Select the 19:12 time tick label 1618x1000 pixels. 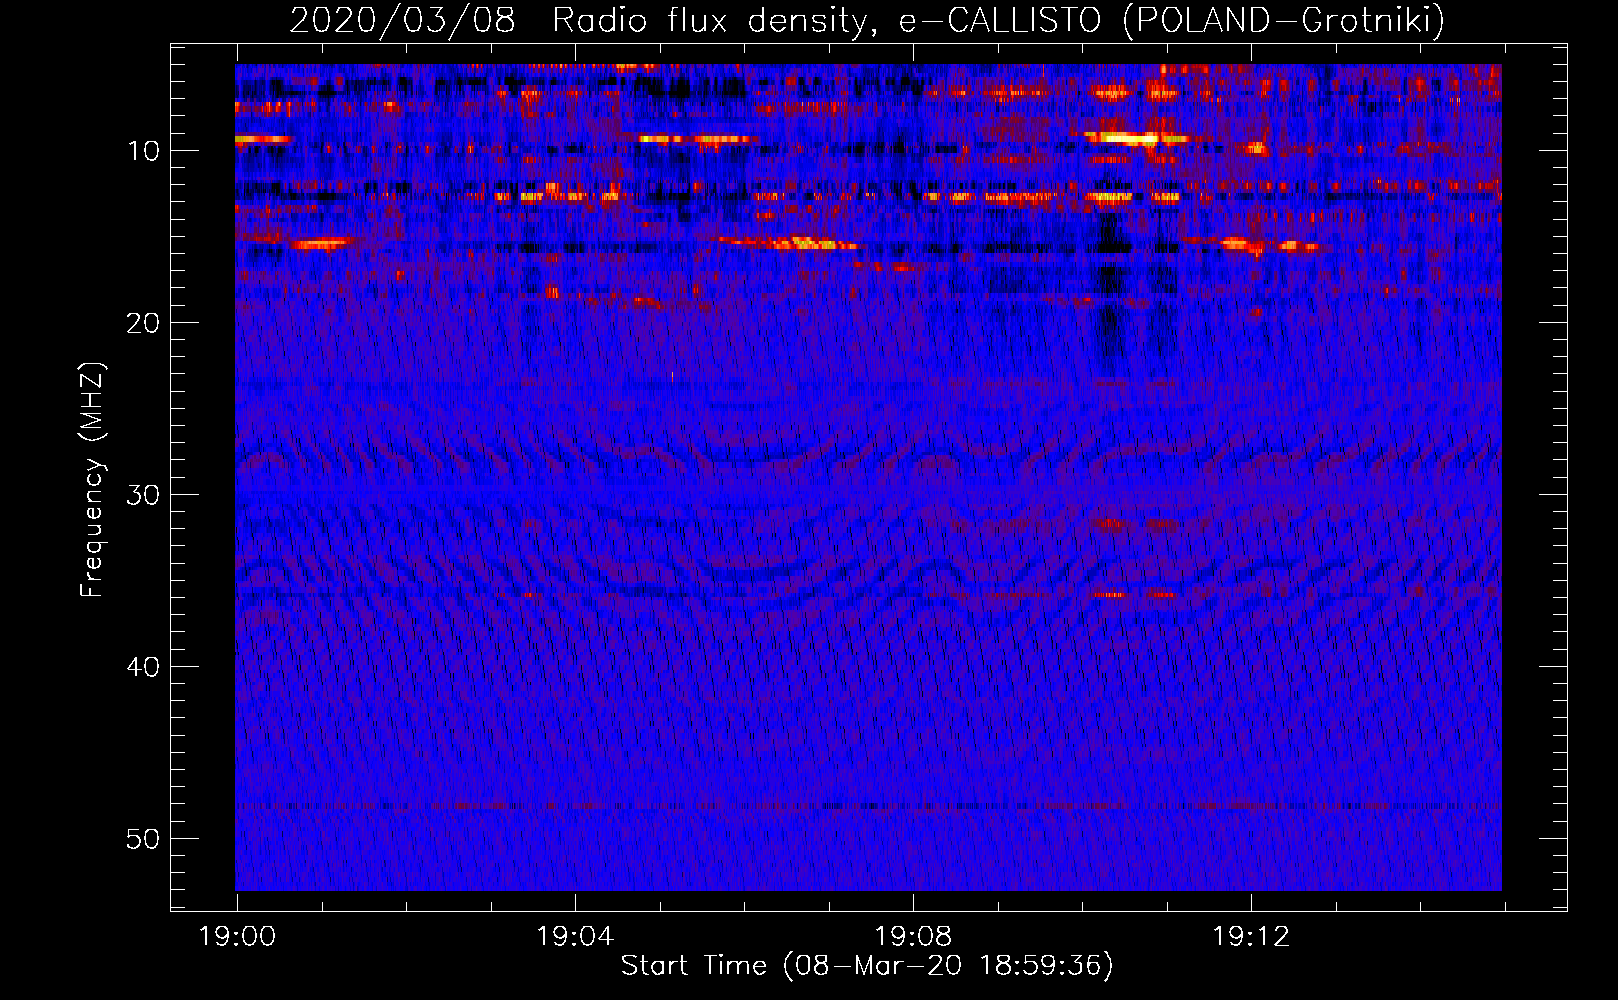[1251, 937]
